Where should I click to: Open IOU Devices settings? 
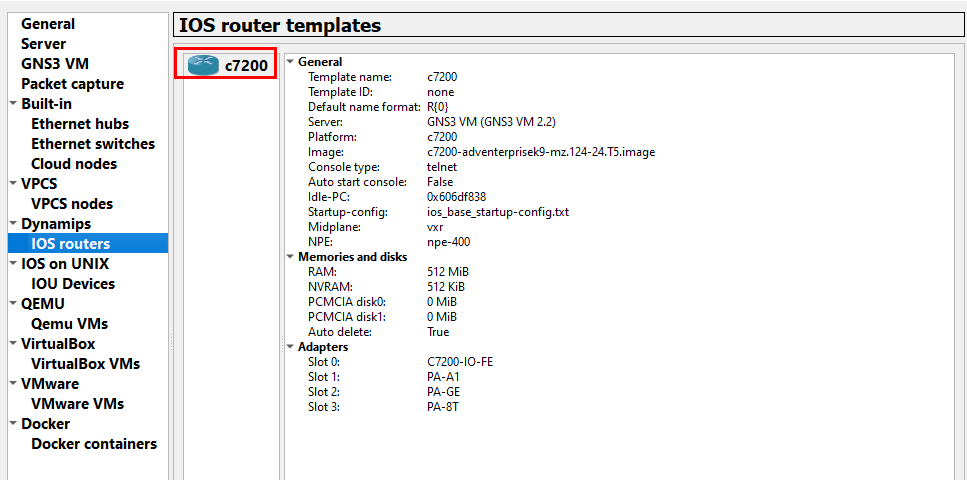coord(73,284)
